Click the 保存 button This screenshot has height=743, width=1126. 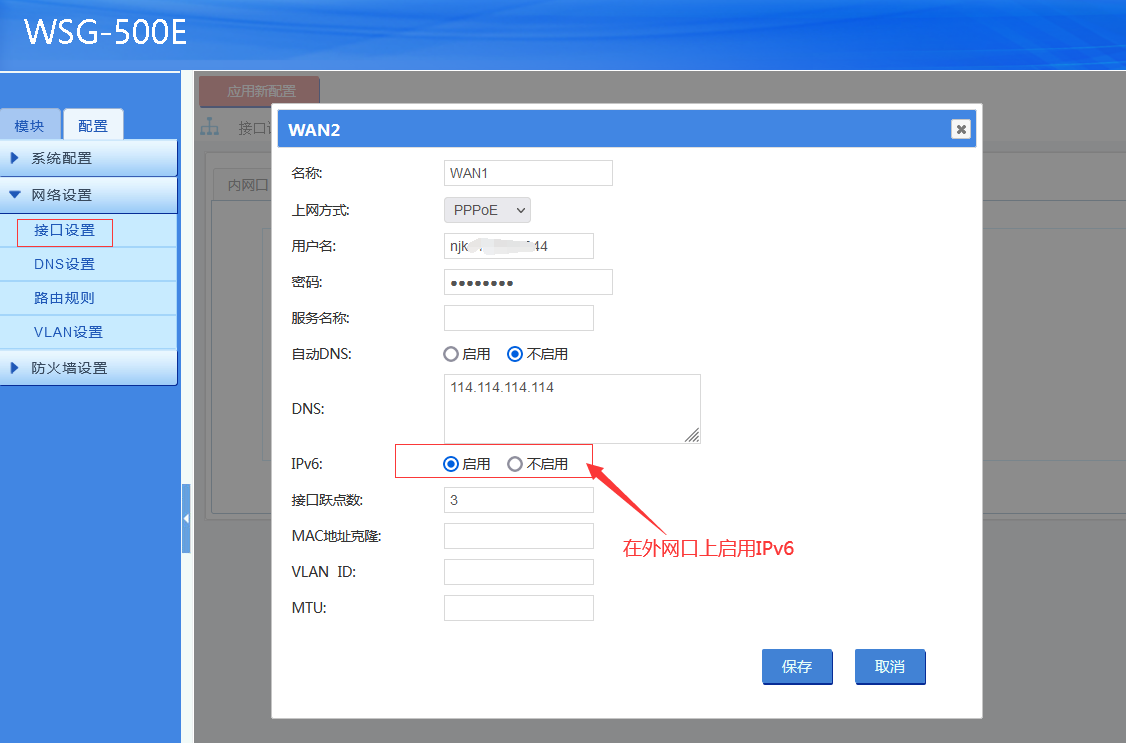(797, 667)
